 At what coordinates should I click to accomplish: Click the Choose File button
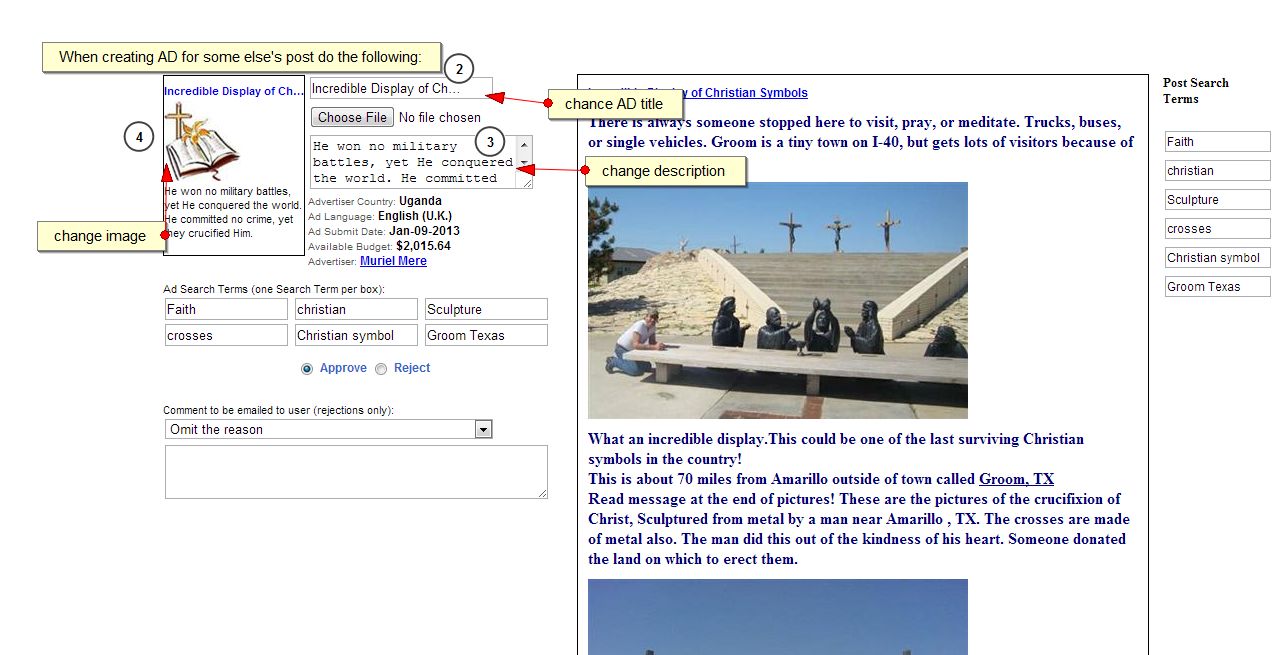352,117
